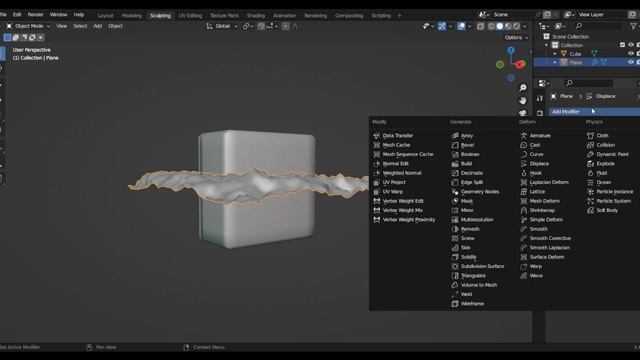Switch to the Layout workspace tab
Viewport: 640px width, 360px height.
pyautogui.click(x=105, y=16)
